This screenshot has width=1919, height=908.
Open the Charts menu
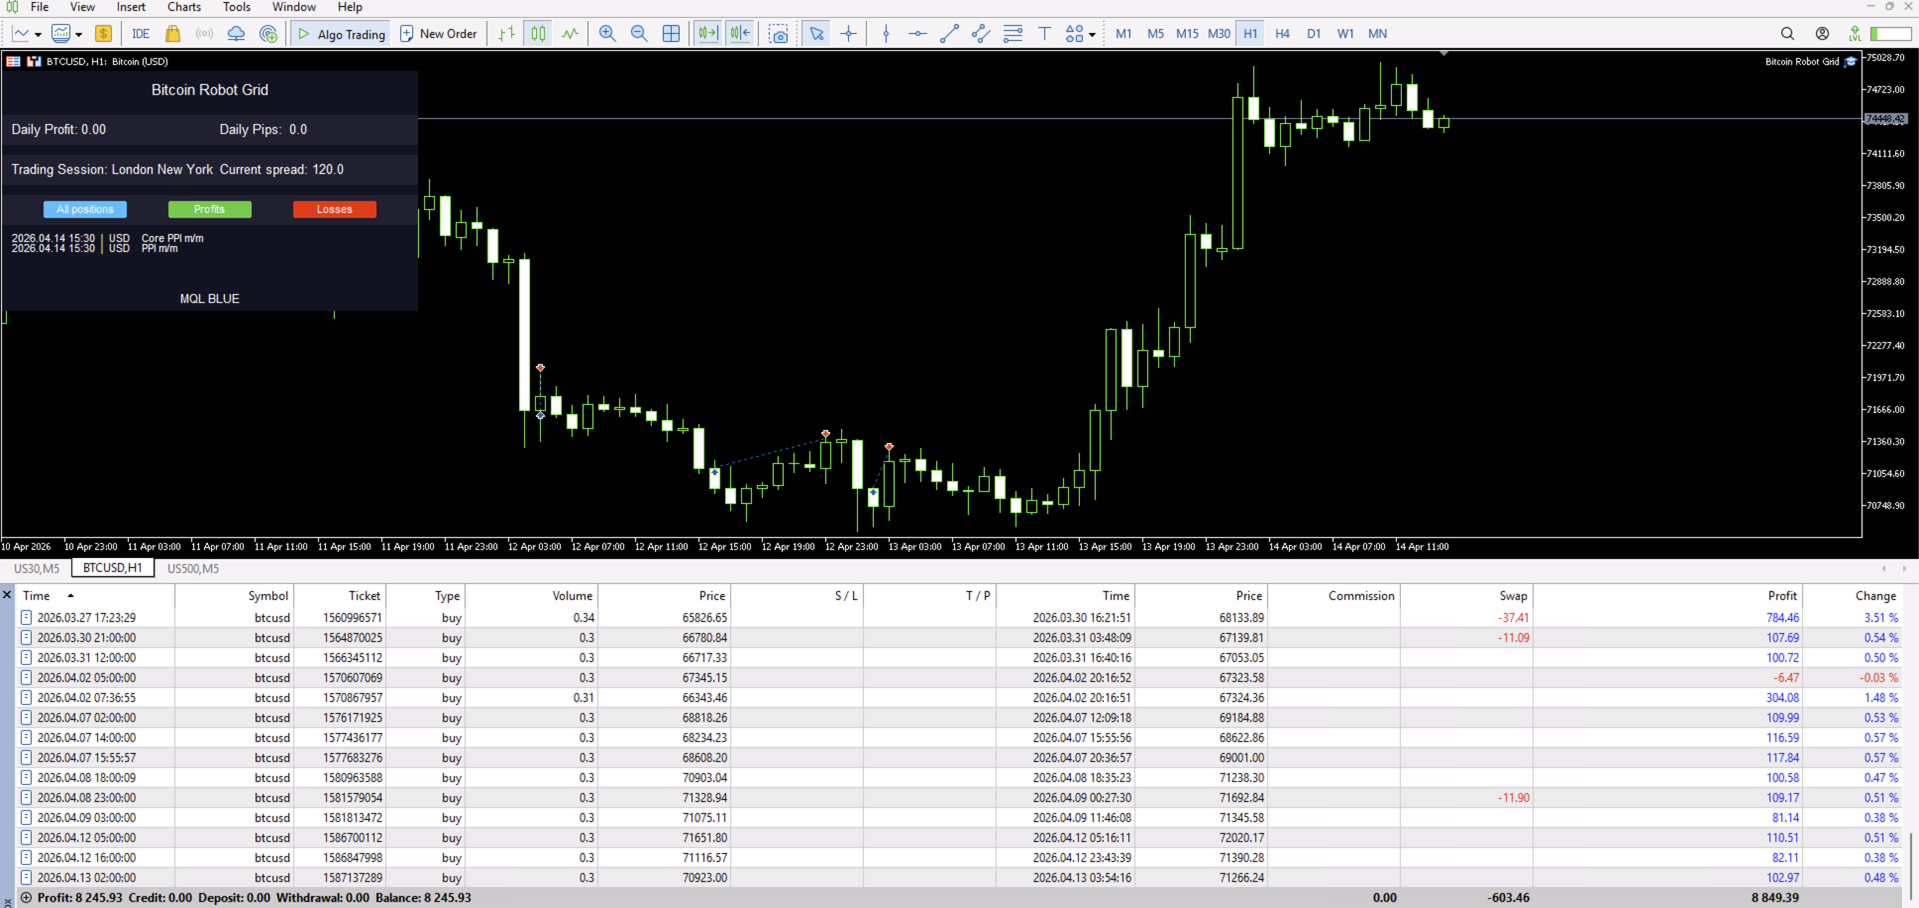(x=184, y=7)
